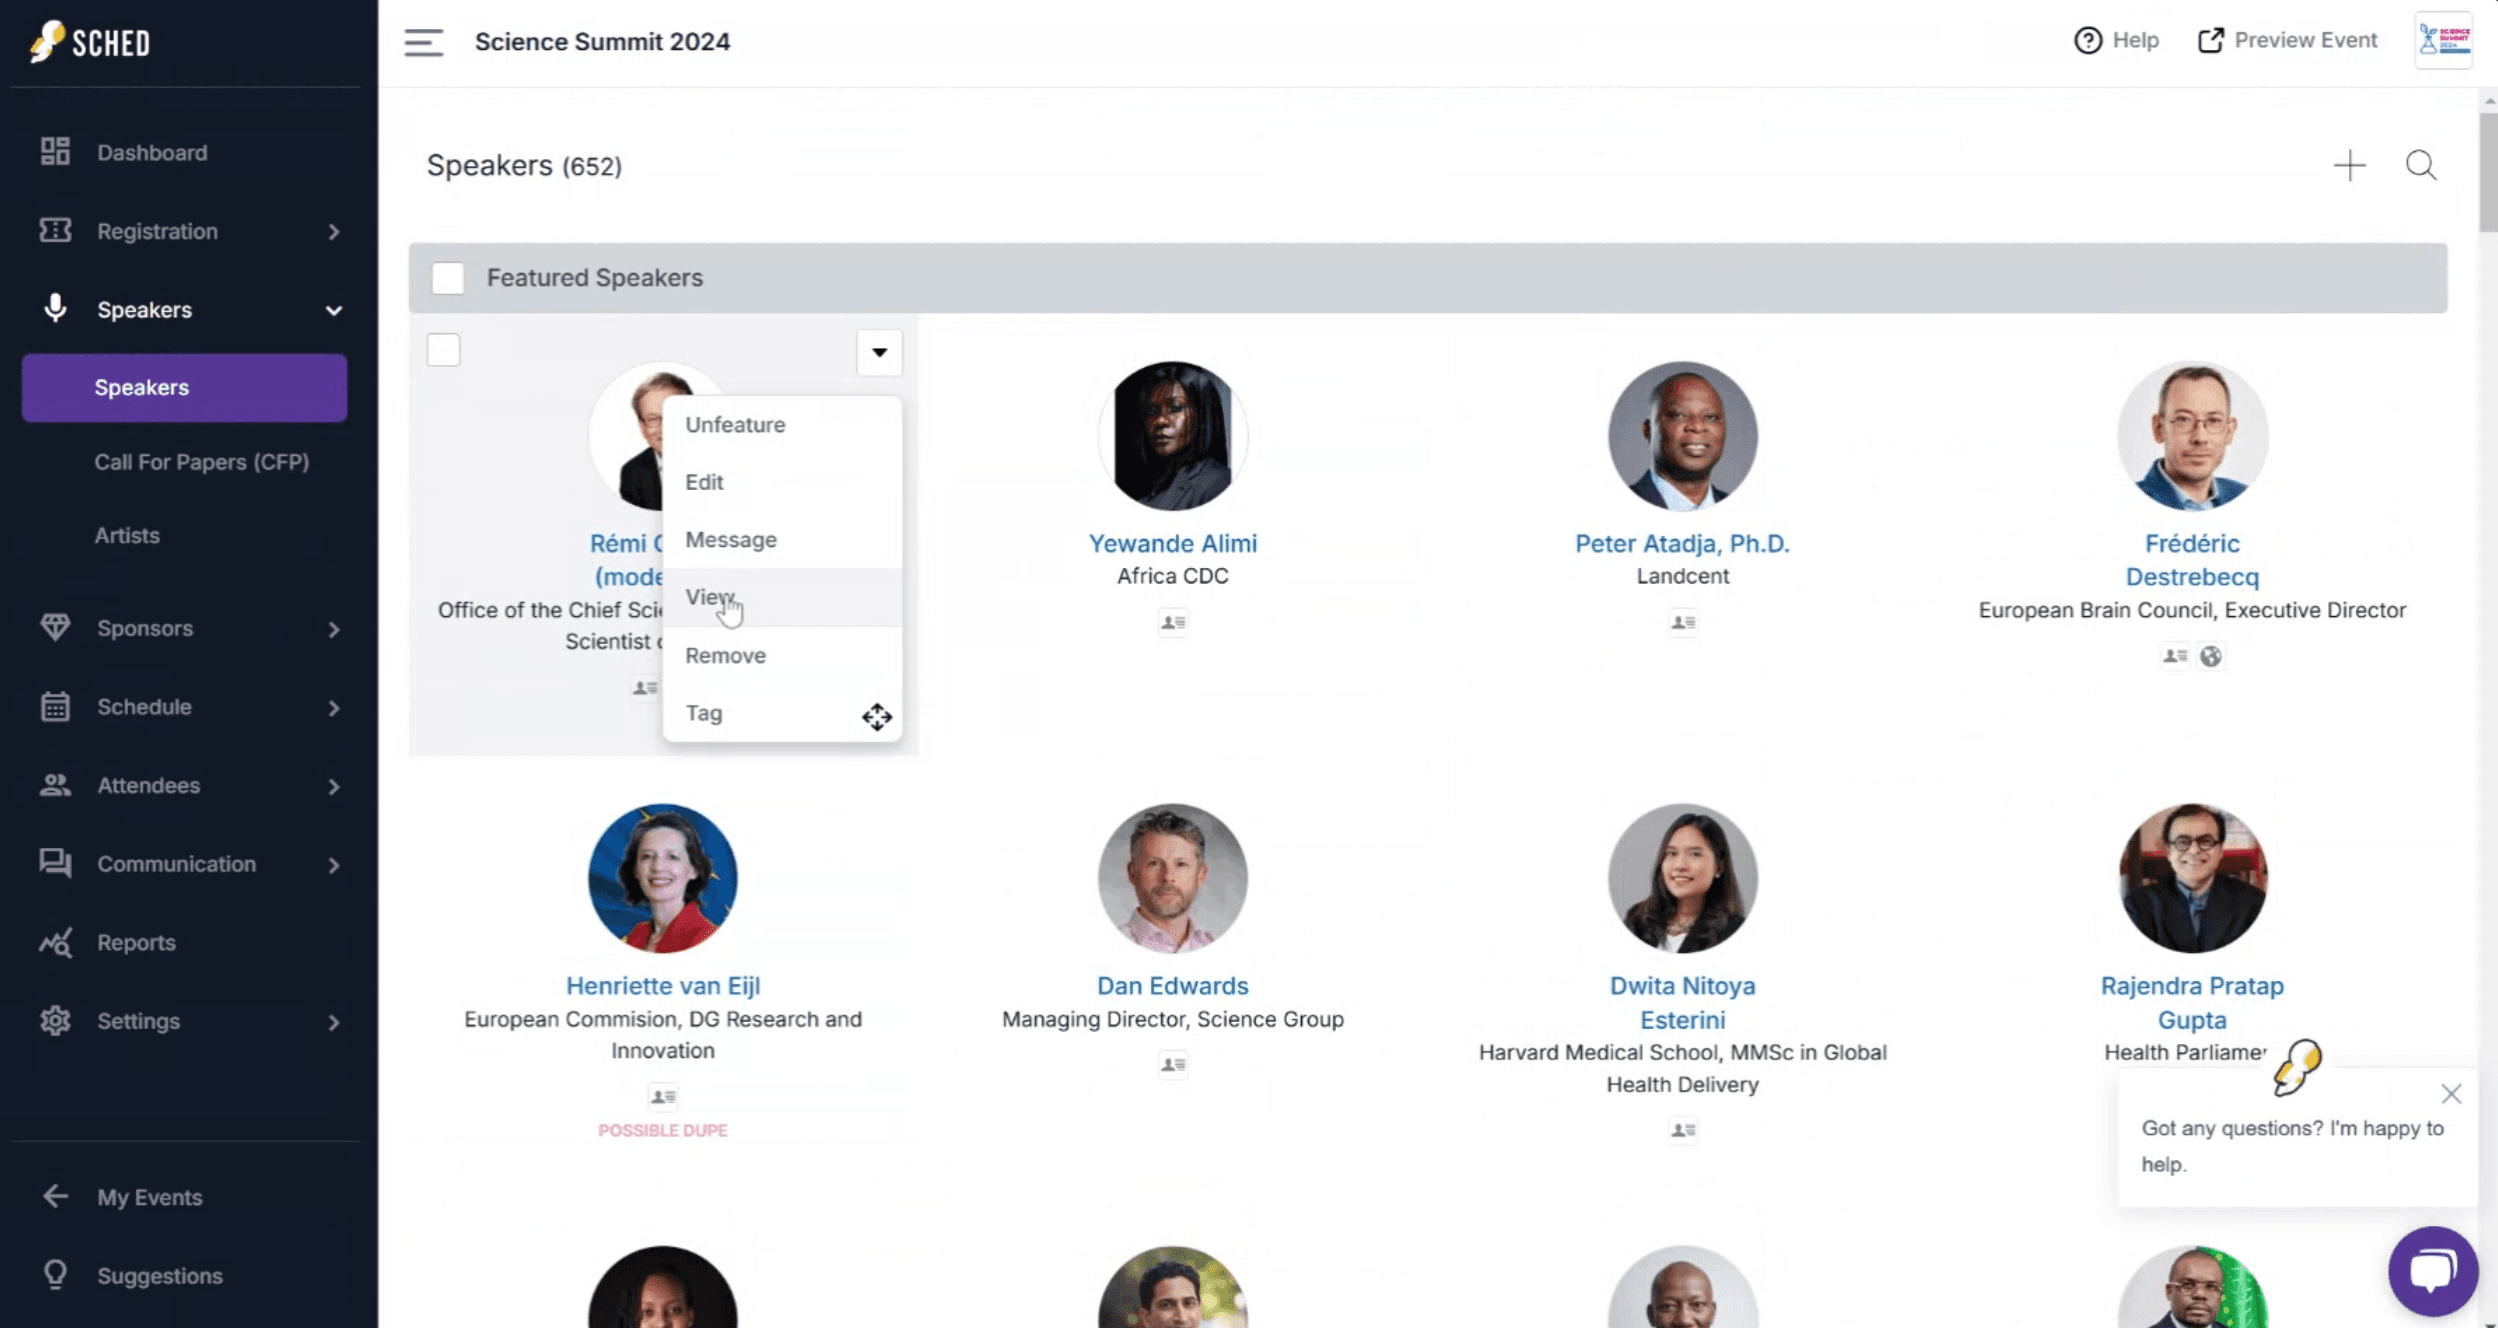This screenshot has height=1328, width=2498.
Task: Check the Featured Speakers checkbox
Action: (448, 278)
